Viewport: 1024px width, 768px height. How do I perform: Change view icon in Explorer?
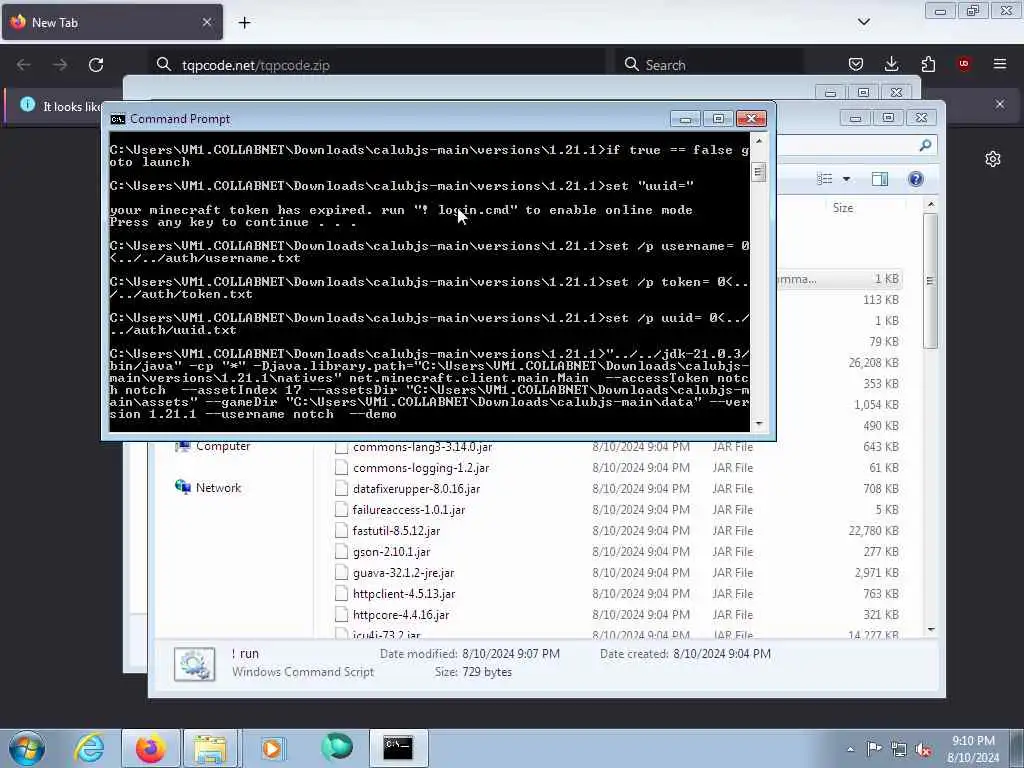pyautogui.click(x=825, y=179)
